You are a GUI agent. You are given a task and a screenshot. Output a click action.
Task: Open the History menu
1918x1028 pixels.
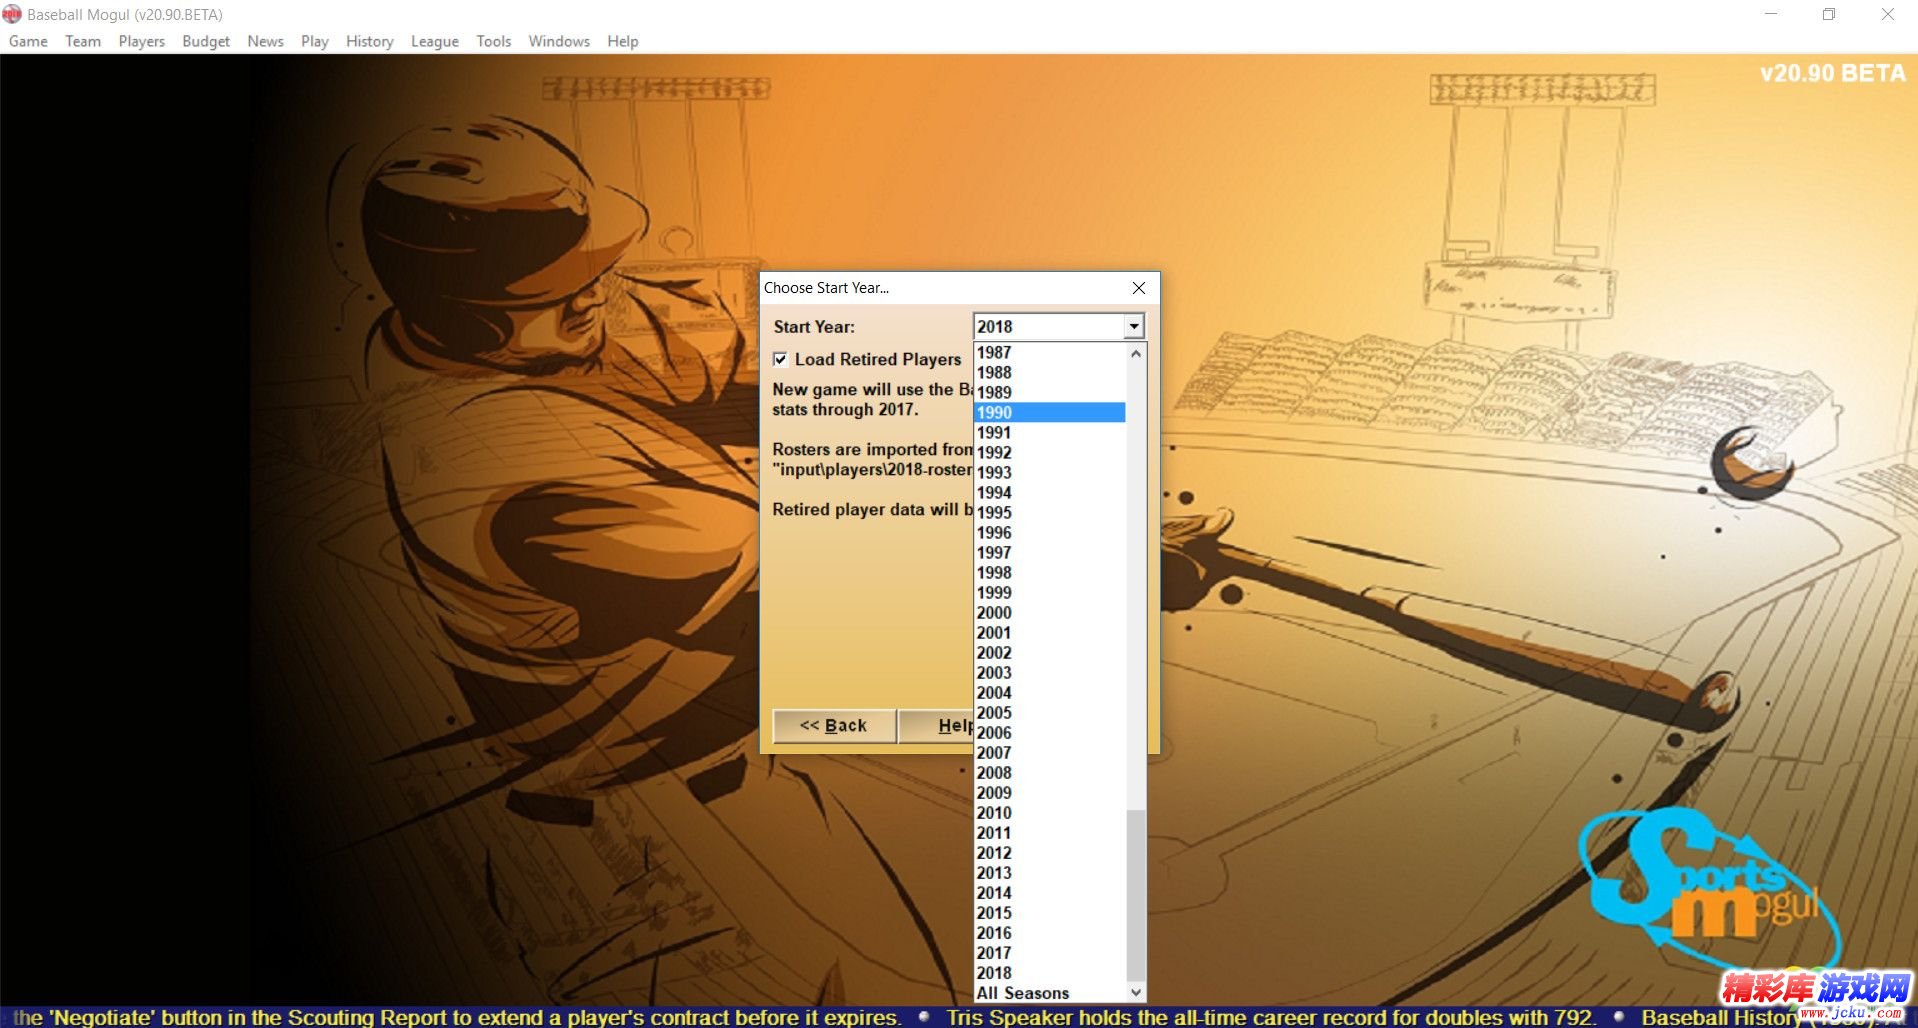pos(369,41)
